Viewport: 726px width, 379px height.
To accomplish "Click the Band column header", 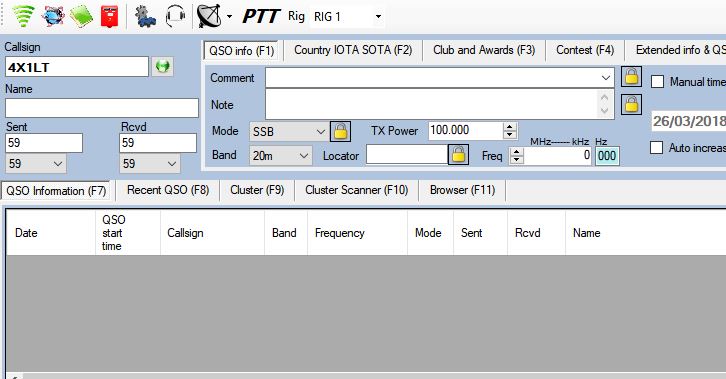I will [286, 233].
